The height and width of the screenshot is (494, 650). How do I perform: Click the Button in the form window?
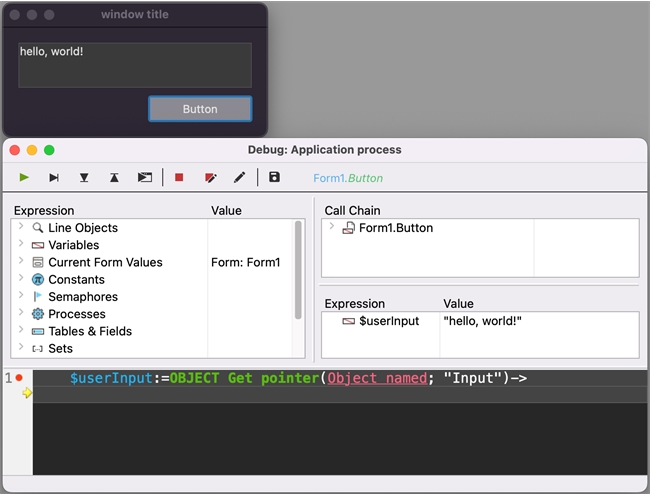tap(200, 109)
